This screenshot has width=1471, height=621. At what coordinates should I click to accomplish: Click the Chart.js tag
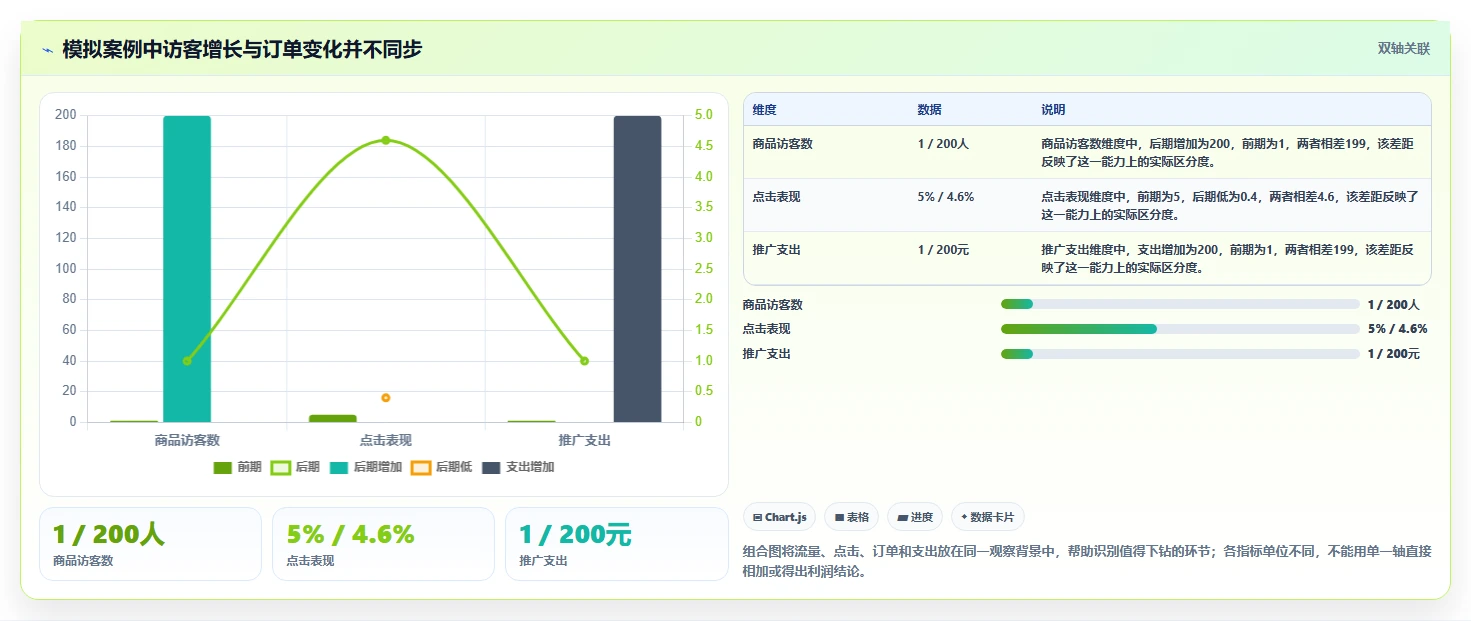779,517
